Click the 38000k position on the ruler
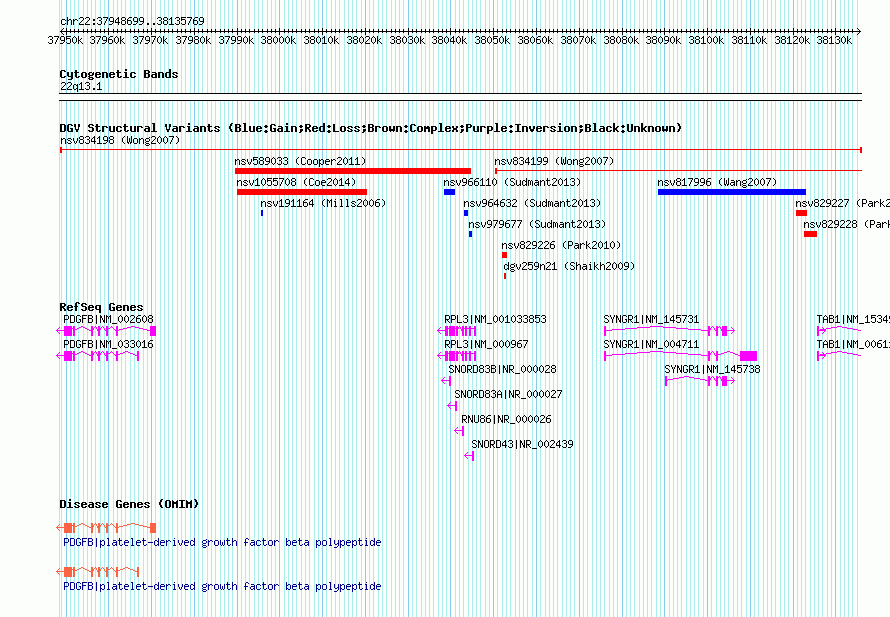Image resolution: width=890 pixels, height=617 pixels. [278, 40]
